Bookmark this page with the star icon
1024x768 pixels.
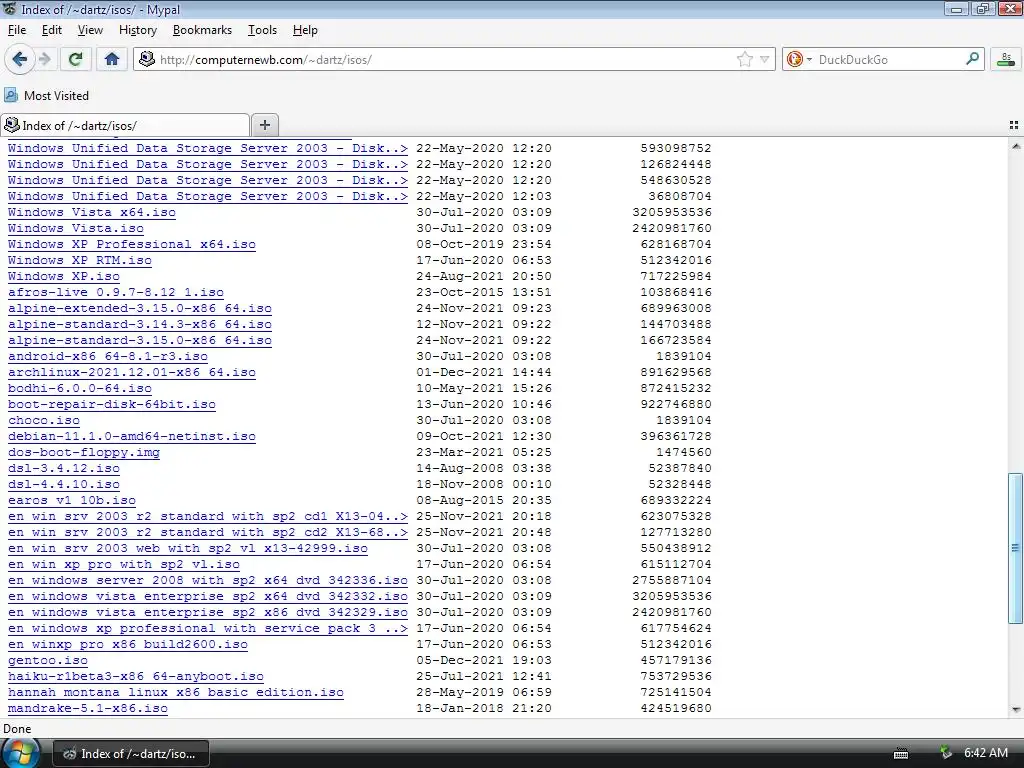(744, 59)
